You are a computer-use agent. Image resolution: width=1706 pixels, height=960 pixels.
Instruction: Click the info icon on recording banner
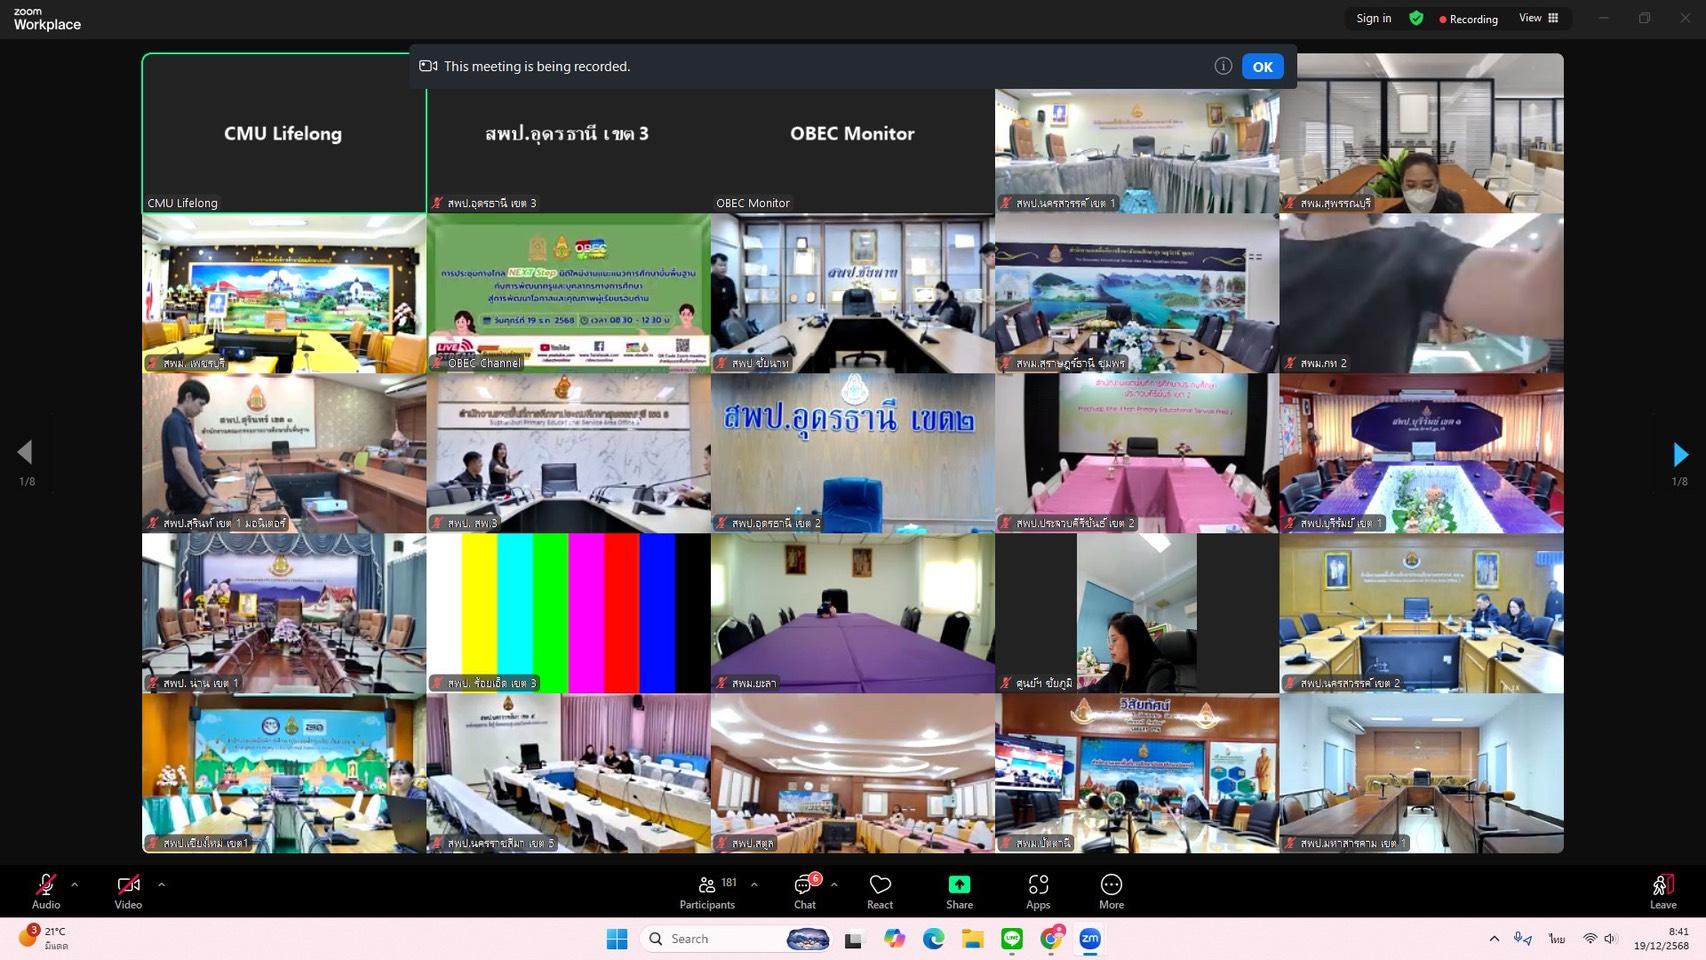[x=1222, y=66]
